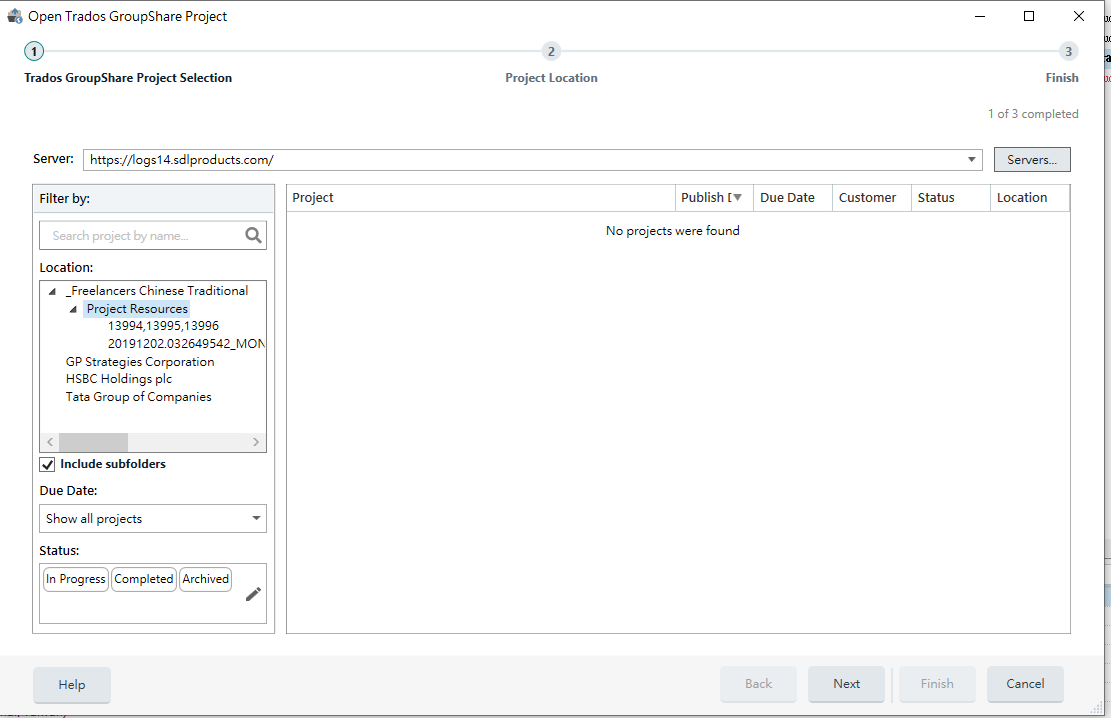Maximize the dialog window
Screen dimensions: 1111x718
point(1029,16)
